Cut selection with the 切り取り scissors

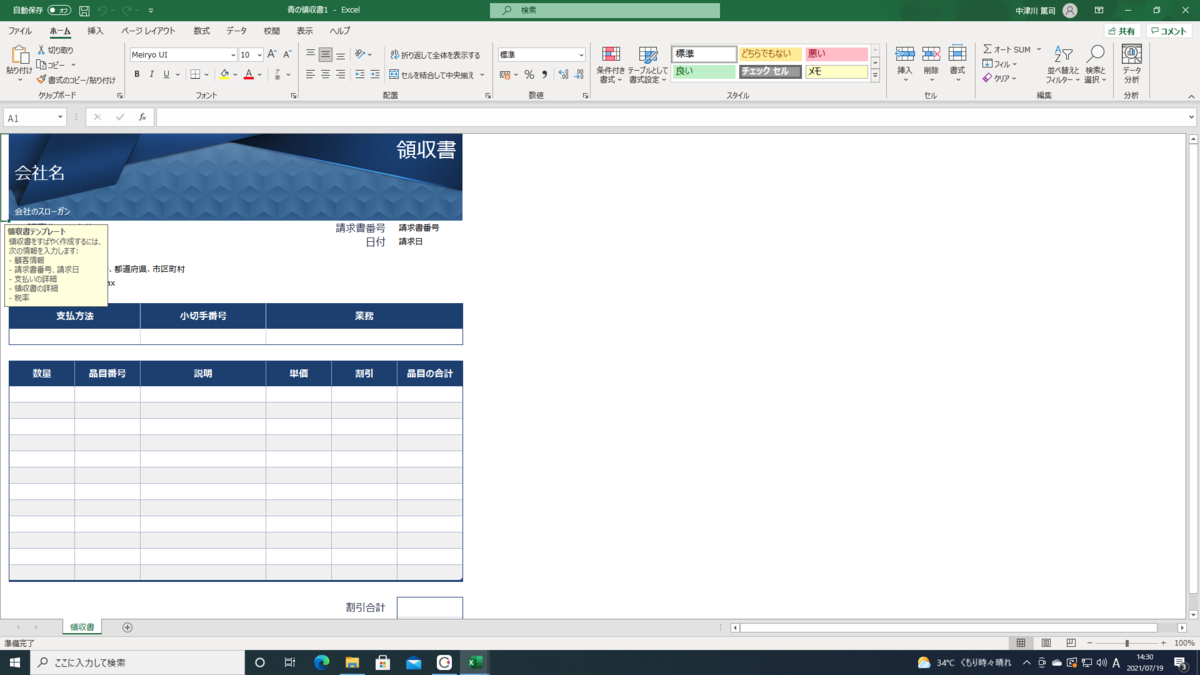pyautogui.click(x=55, y=50)
